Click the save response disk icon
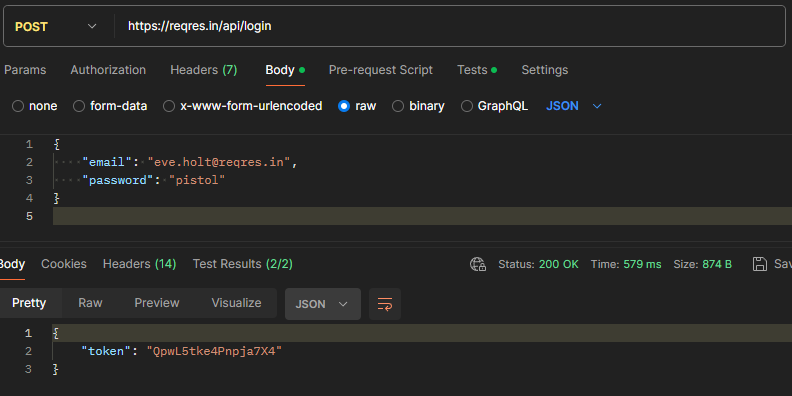Image resolution: width=792 pixels, height=396 pixels. 760,264
